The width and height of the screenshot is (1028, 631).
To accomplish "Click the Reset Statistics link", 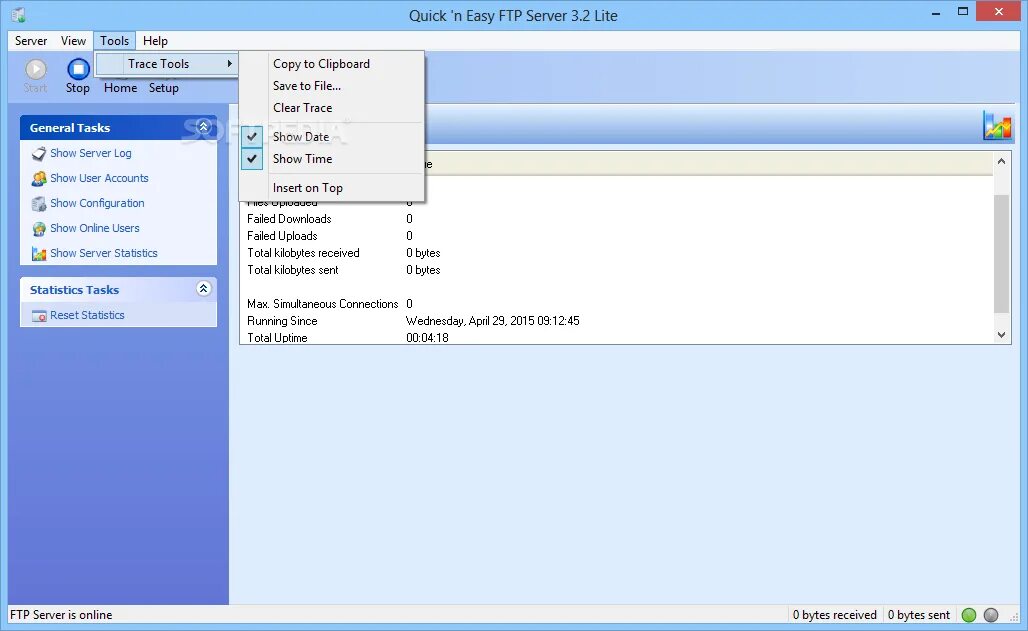I will (x=87, y=315).
